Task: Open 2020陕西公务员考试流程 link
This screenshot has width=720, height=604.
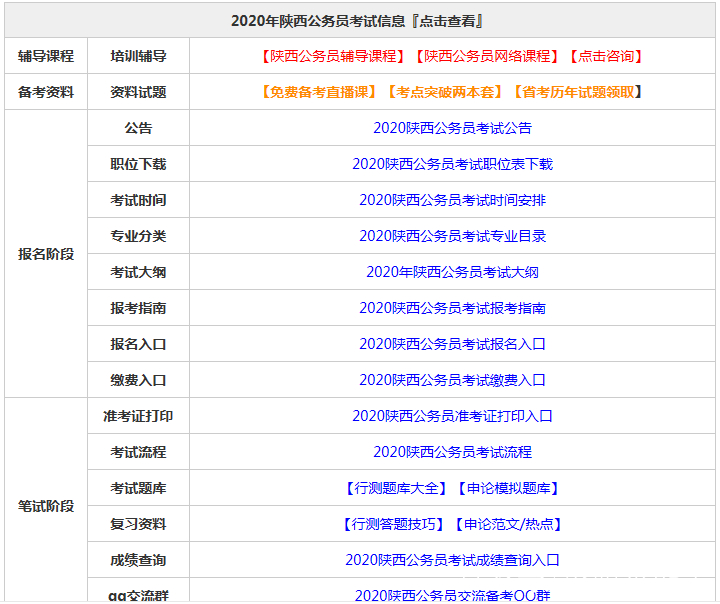Action: point(452,452)
